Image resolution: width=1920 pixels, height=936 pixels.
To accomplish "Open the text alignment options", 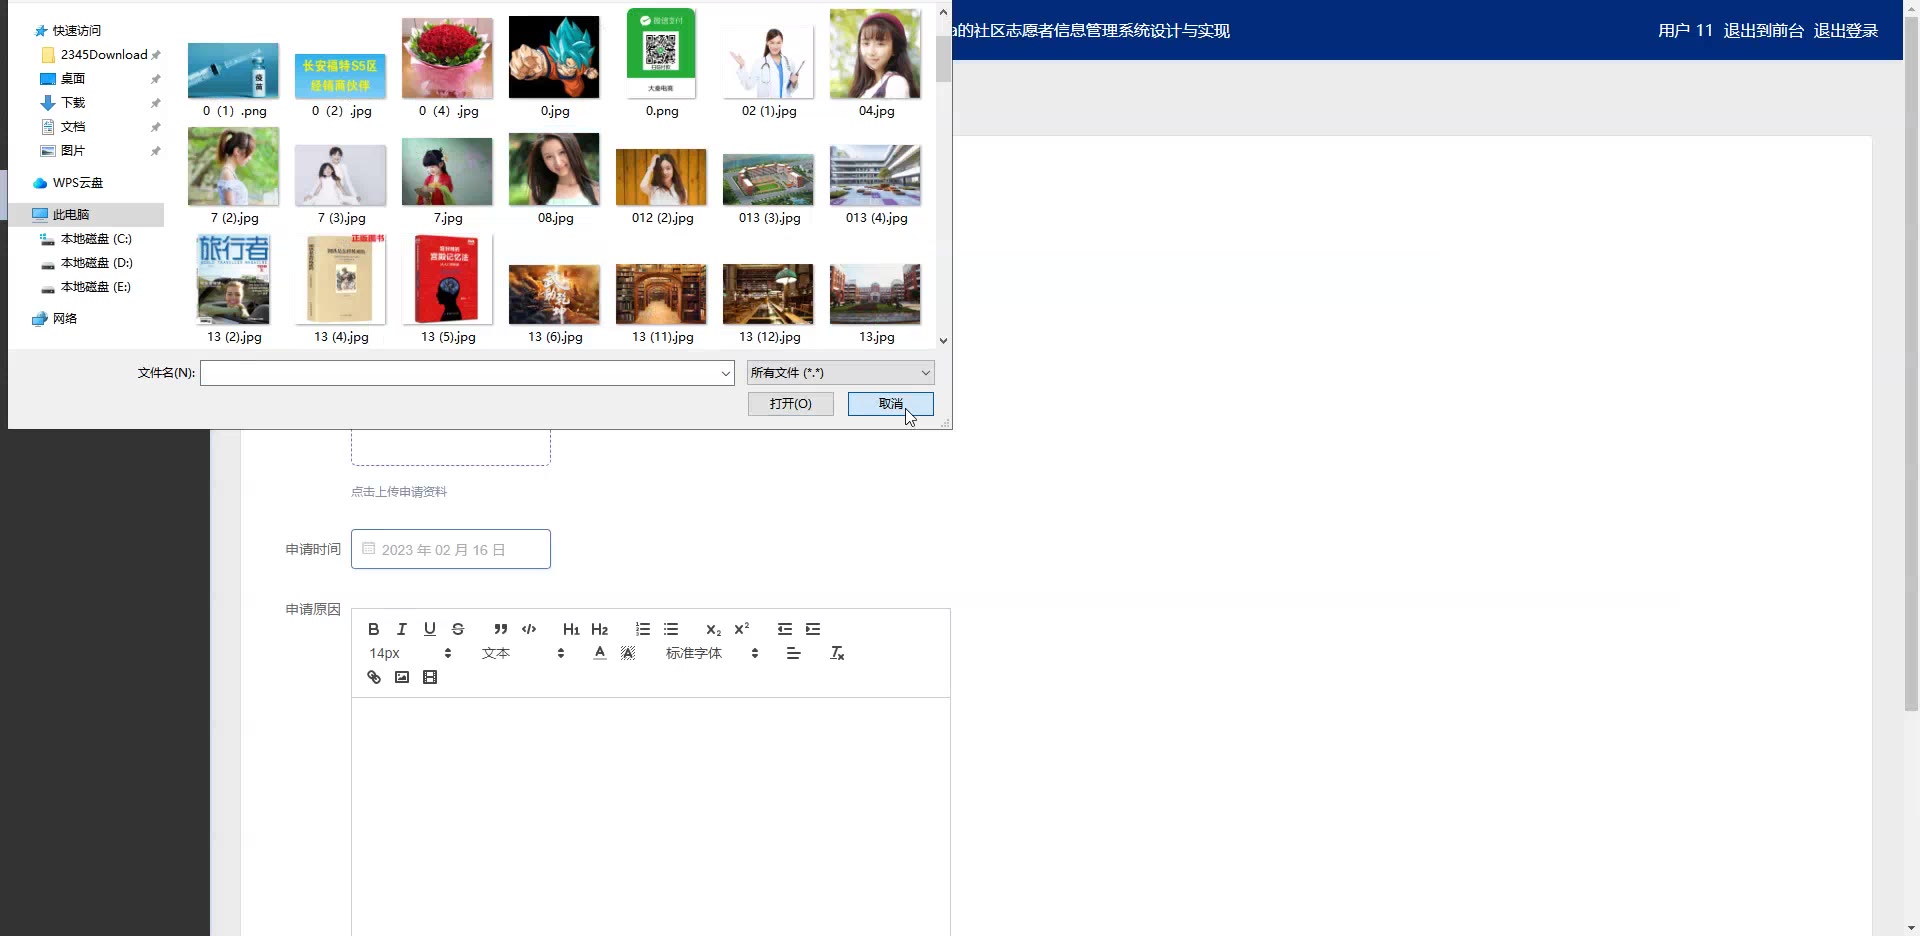I will [793, 653].
